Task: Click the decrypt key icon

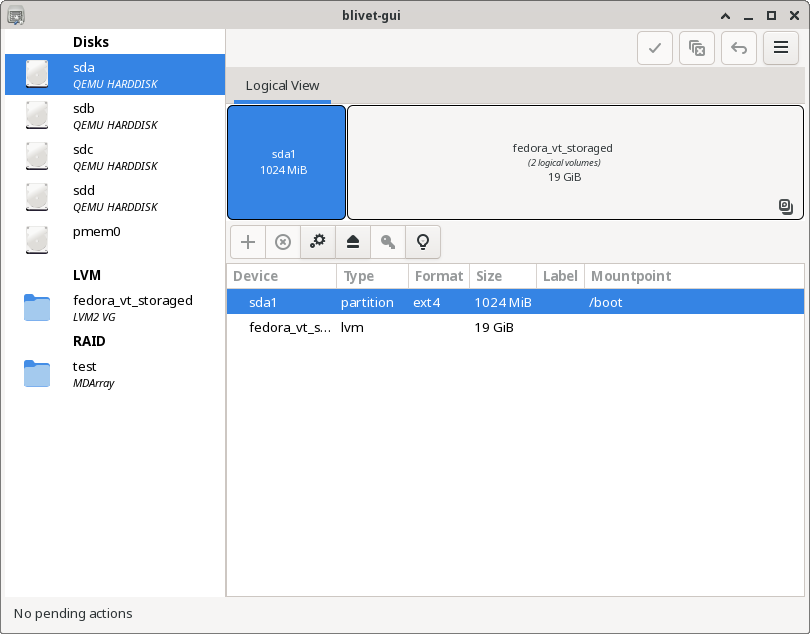Action: [x=388, y=242]
